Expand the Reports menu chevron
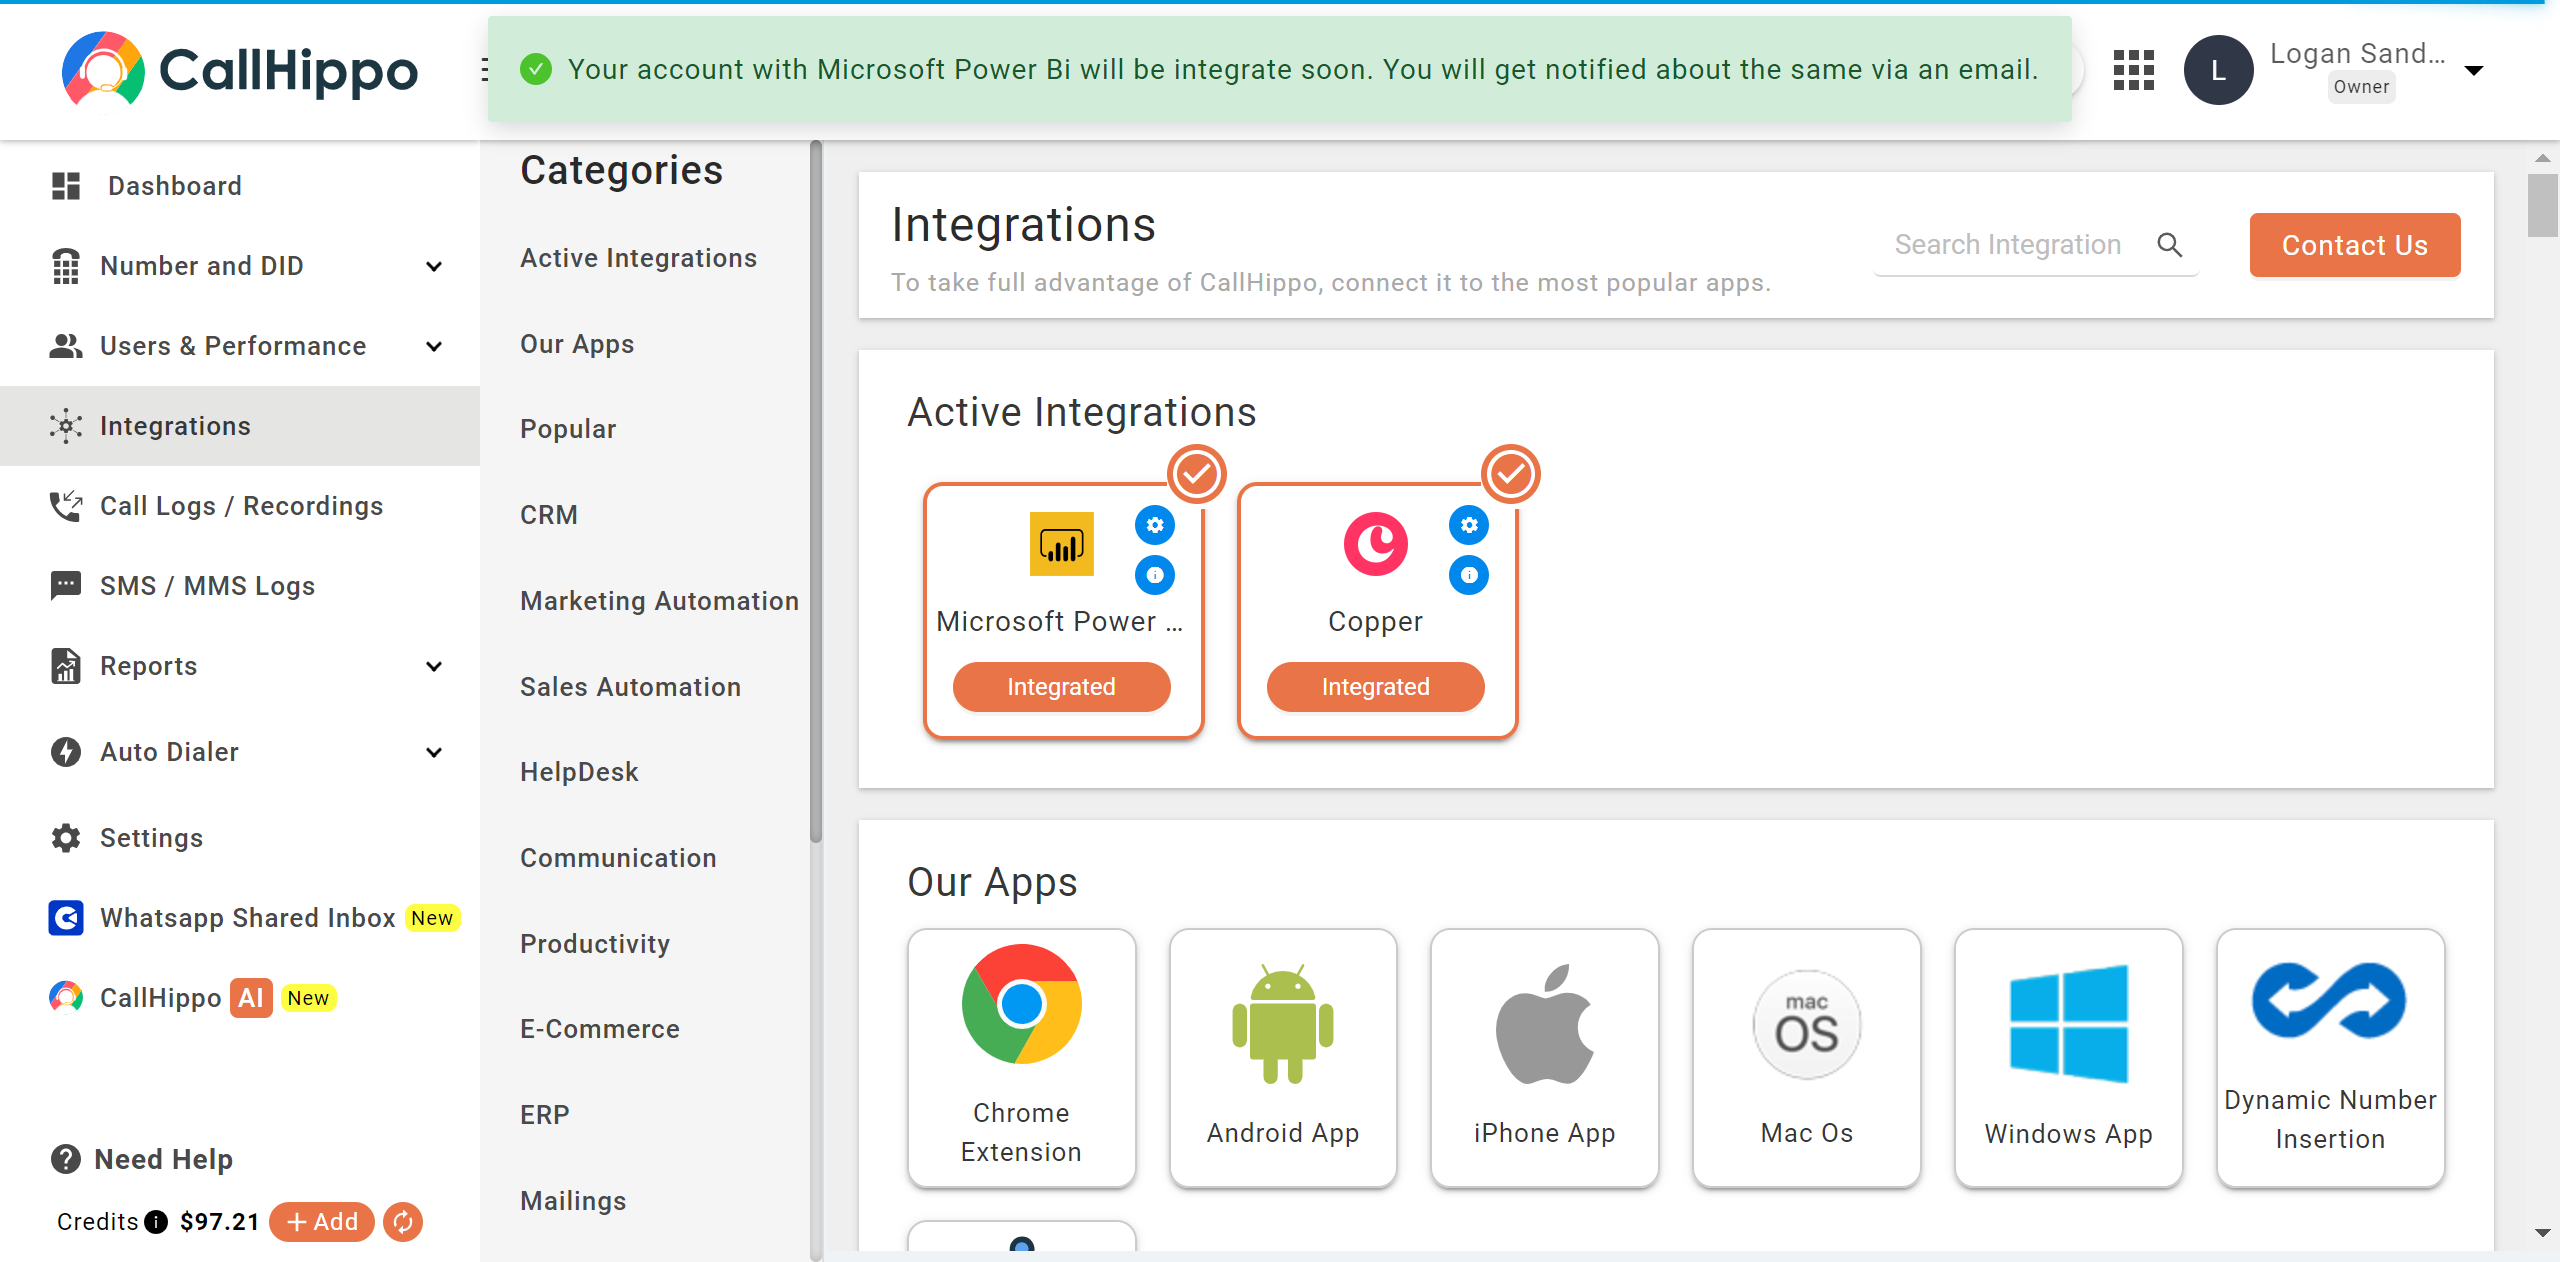 434,666
